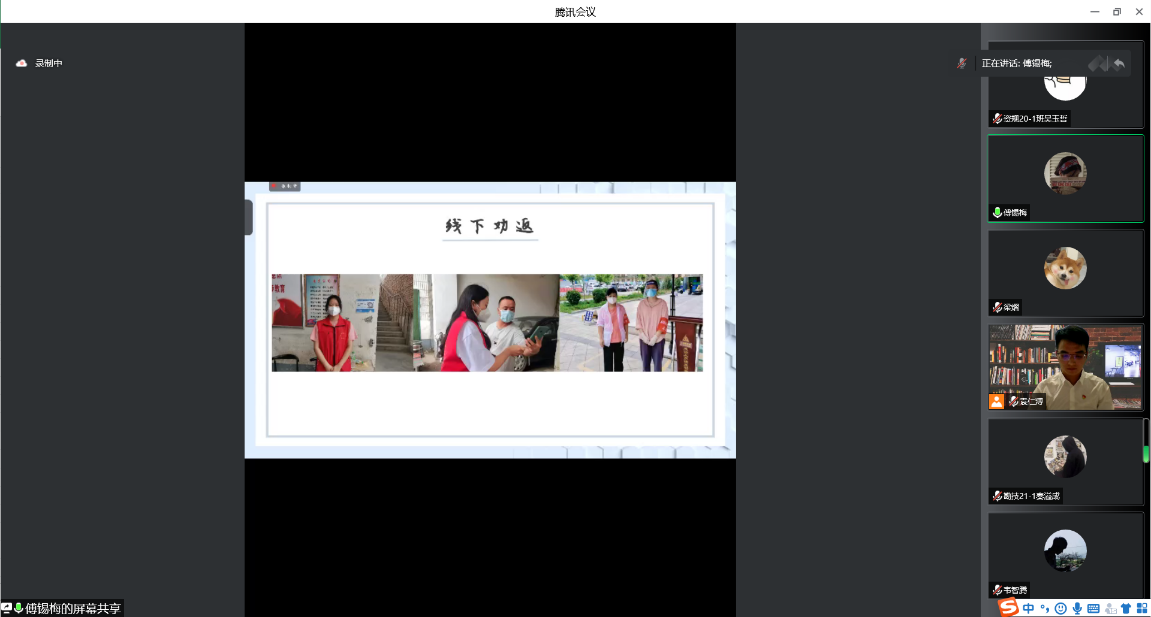Open the Sogou emoji smiley panel
Viewport: 1151px width, 617px height.
pos(1061,607)
